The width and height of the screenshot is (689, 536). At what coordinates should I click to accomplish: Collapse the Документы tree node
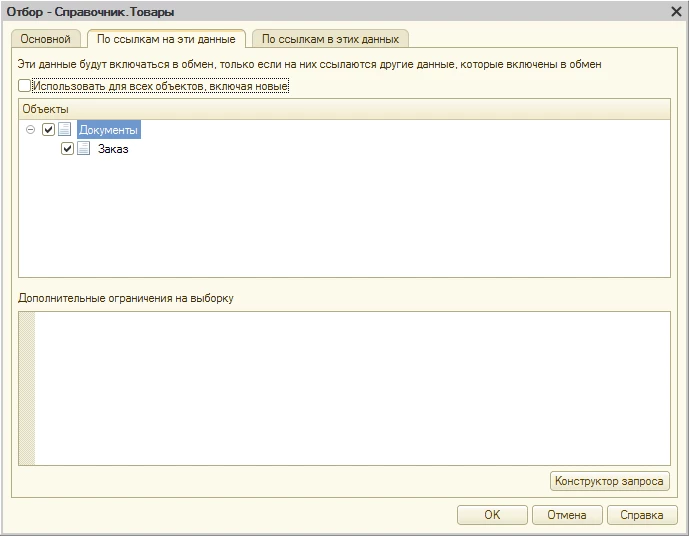click(31, 129)
